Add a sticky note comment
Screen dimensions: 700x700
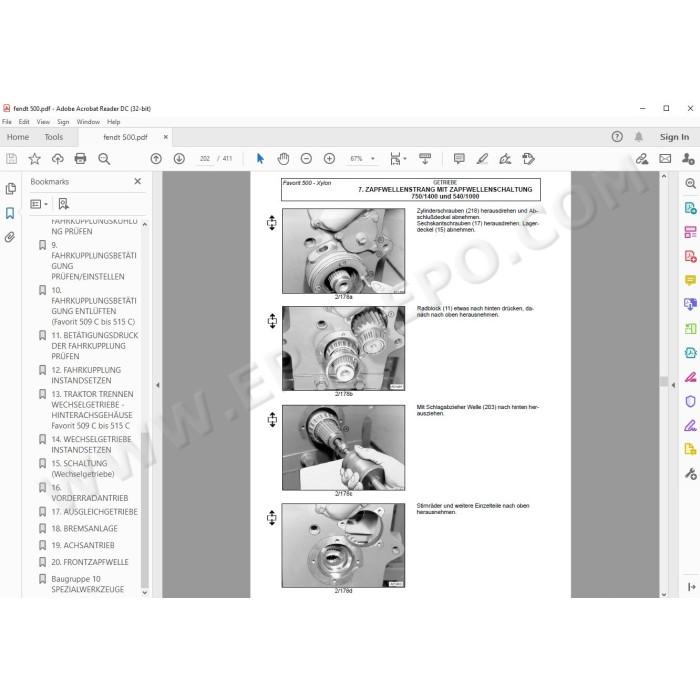[x=459, y=158]
